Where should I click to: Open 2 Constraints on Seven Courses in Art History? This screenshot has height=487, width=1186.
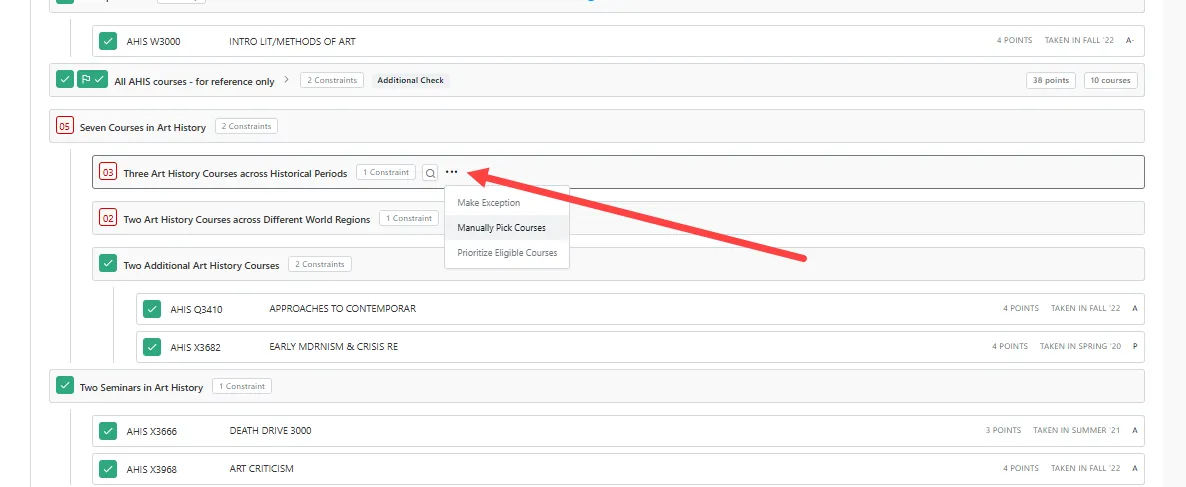247,126
